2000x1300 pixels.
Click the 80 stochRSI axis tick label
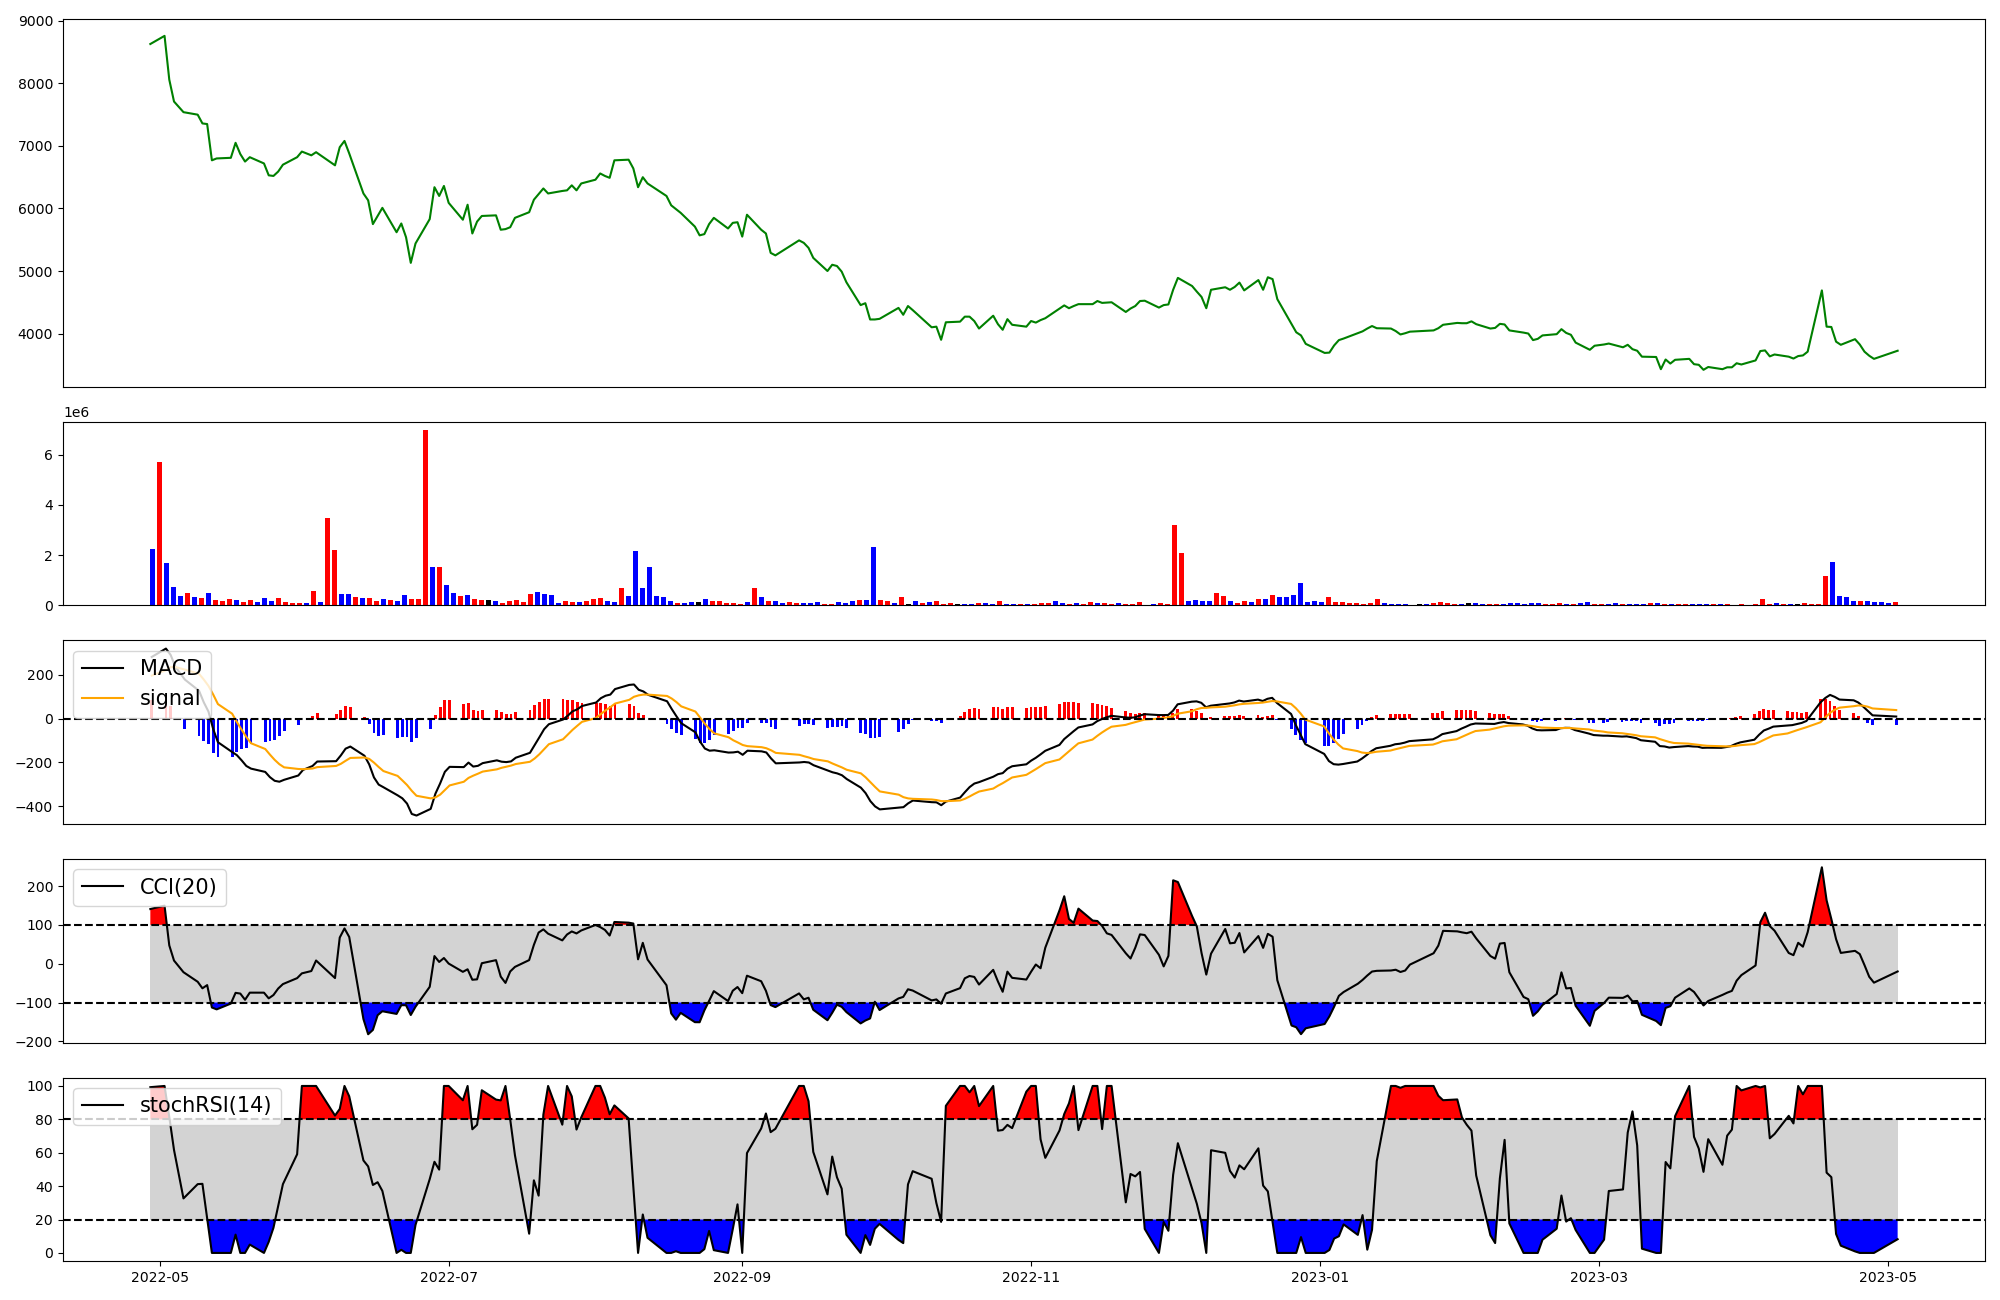(44, 1120)
